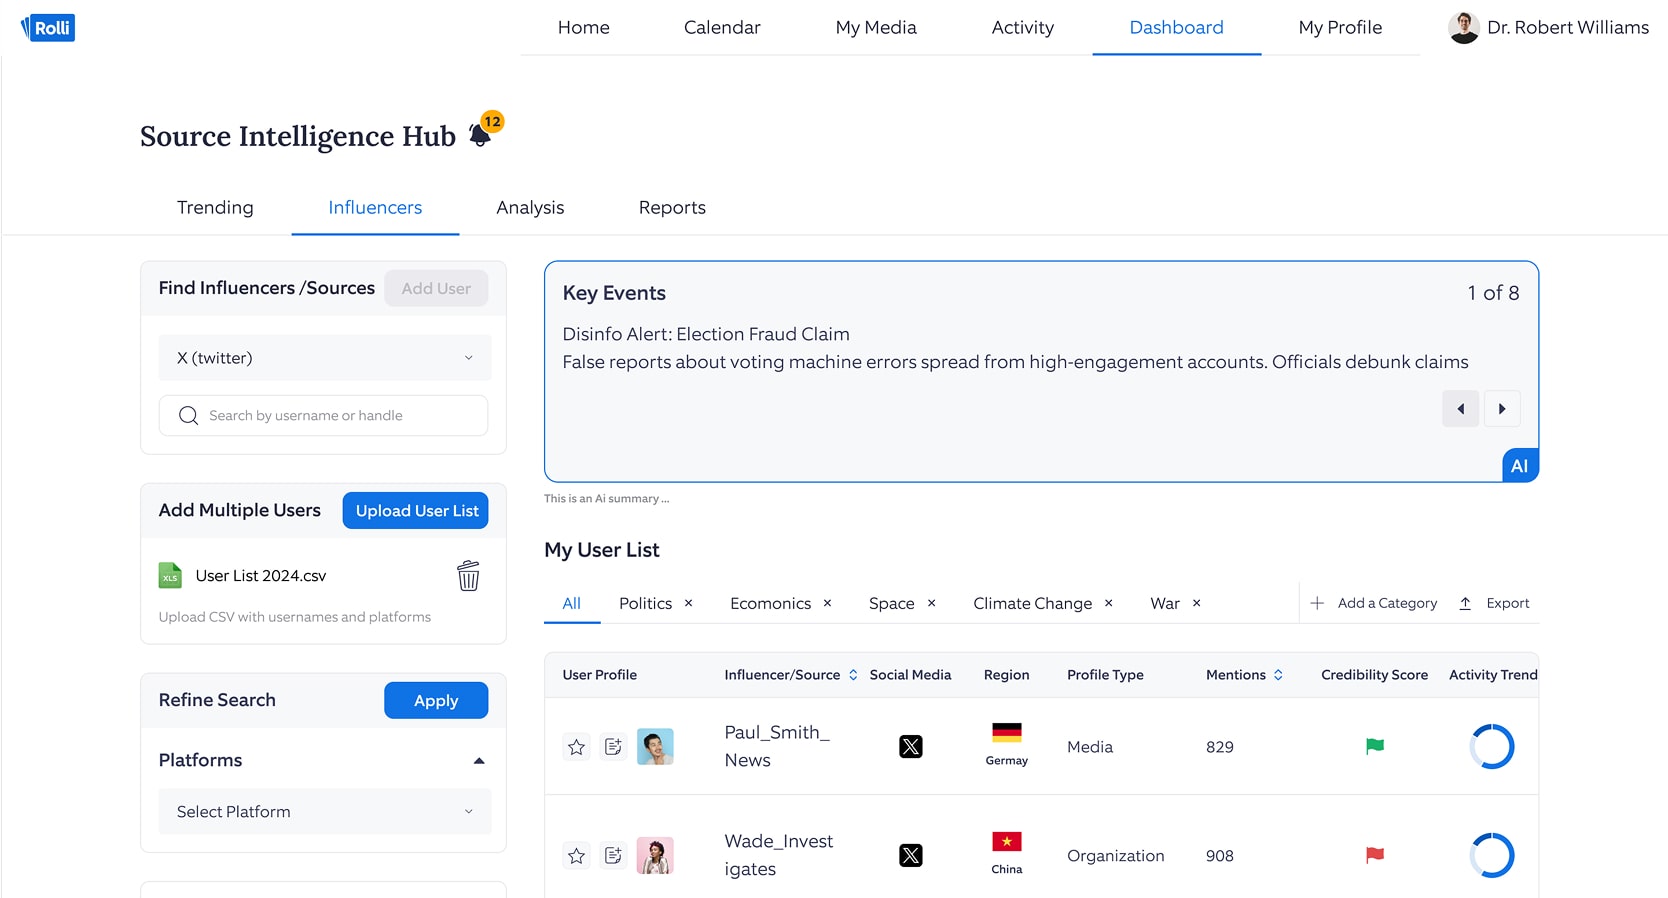Click activity trend ring for Paul_Smith_News

click(1492, 747)
